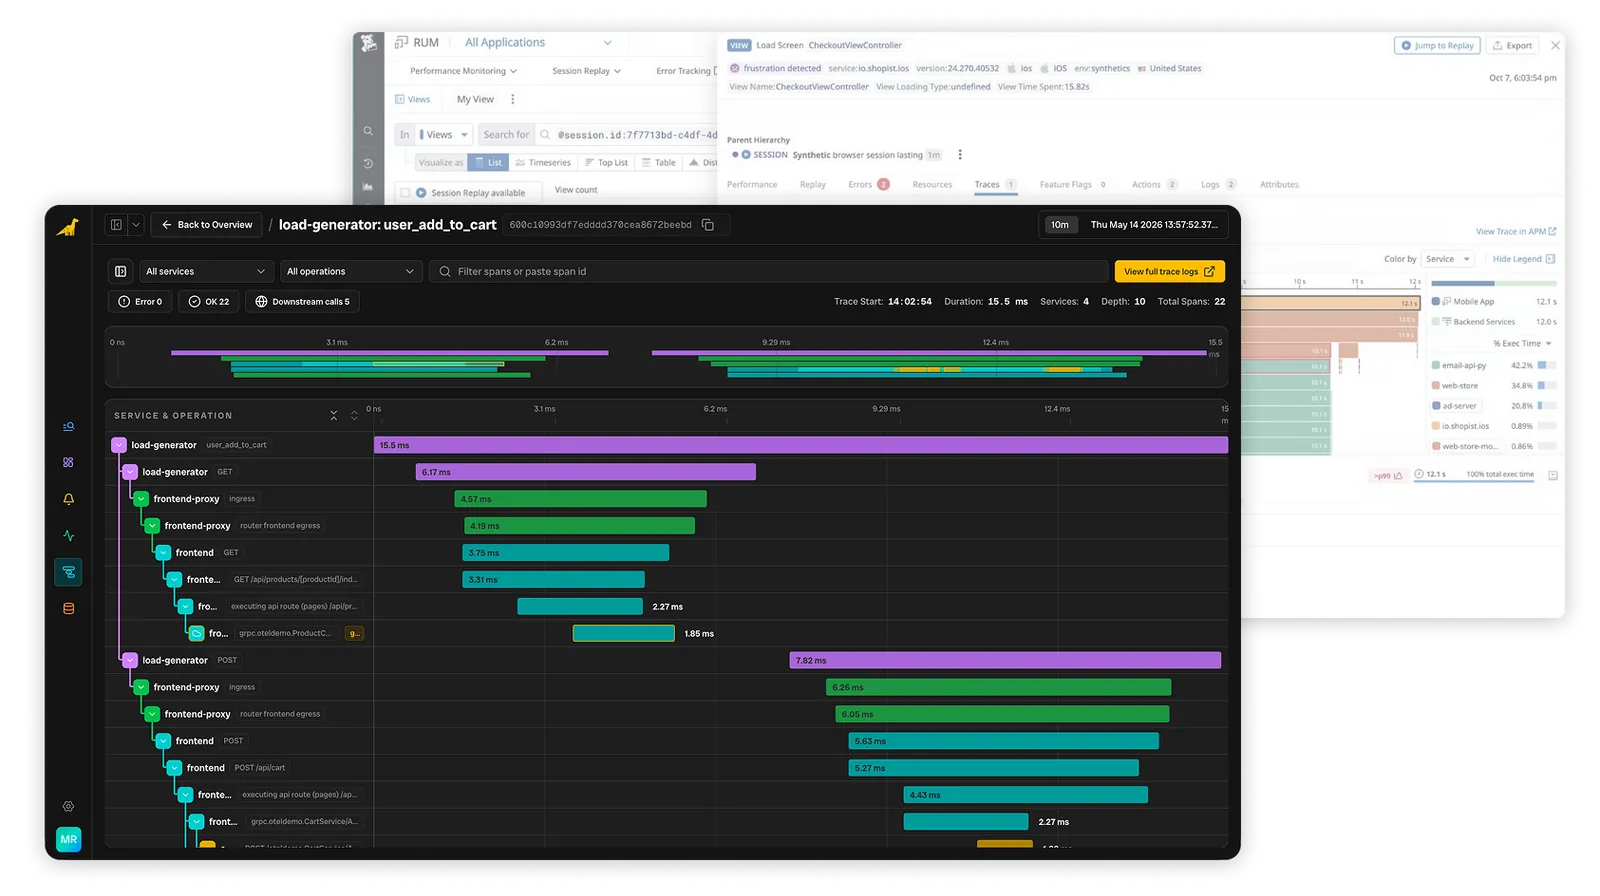This screenshot has width=1600, height=896.
Task: Open session hierarchy kebab menu
Action: click(x=960, y=155)
